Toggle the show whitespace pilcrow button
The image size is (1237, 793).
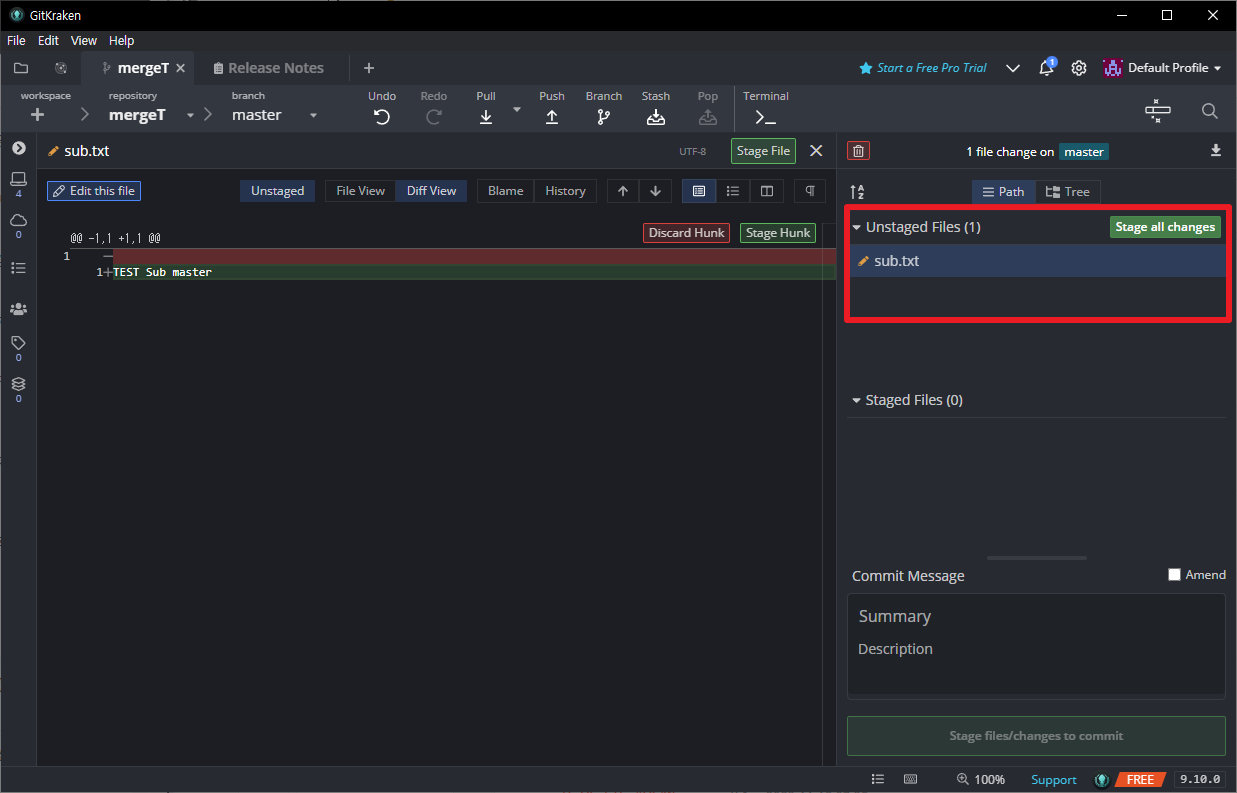810,191
